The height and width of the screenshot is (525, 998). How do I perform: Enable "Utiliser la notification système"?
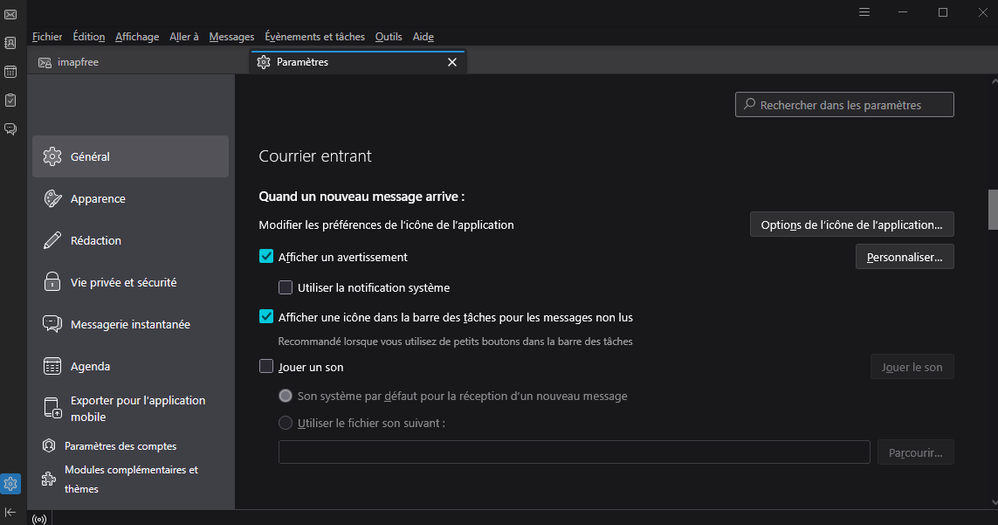286,288
